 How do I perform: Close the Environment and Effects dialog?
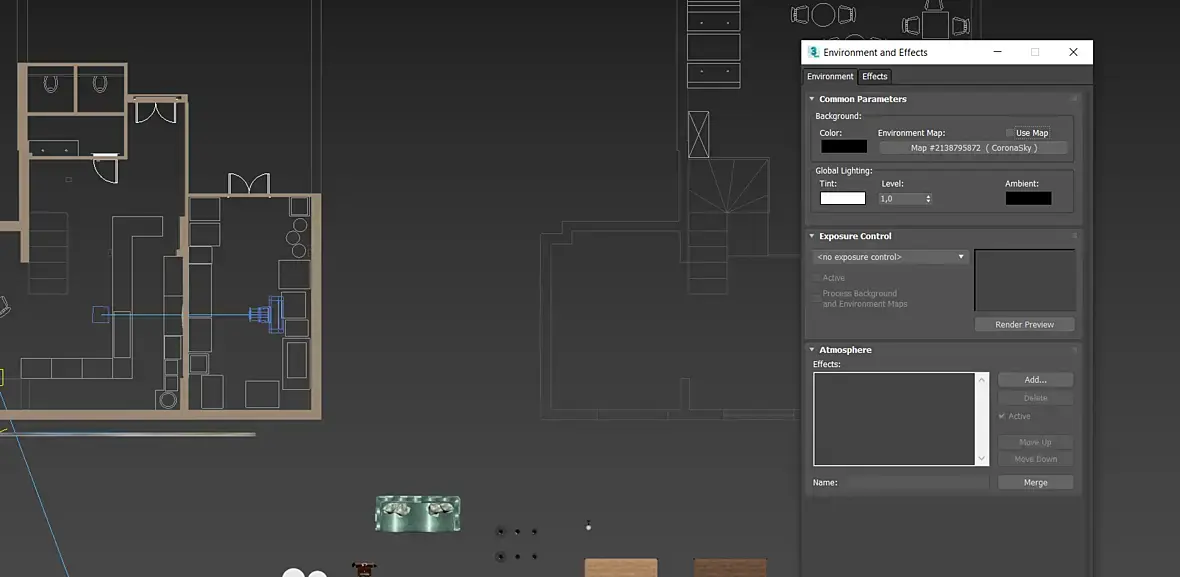[x=1073, y=52]
